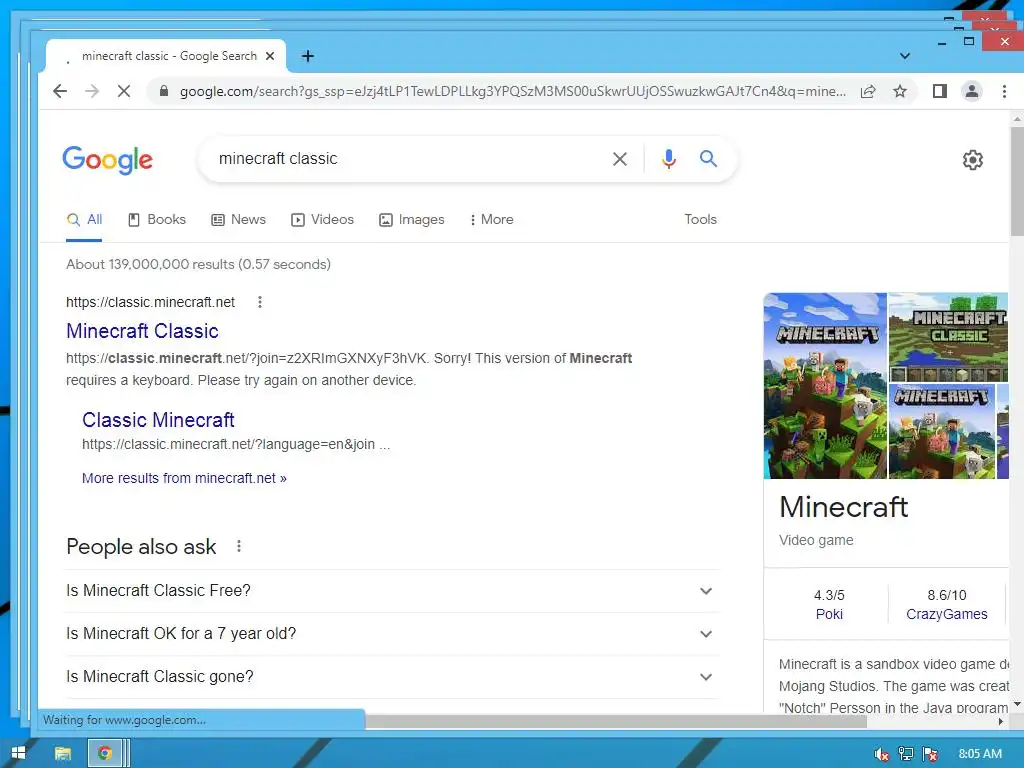Switch to the Videos tab
This screenshot has height=768, width=1024.
pyautogui.click(x=323, y=219)
